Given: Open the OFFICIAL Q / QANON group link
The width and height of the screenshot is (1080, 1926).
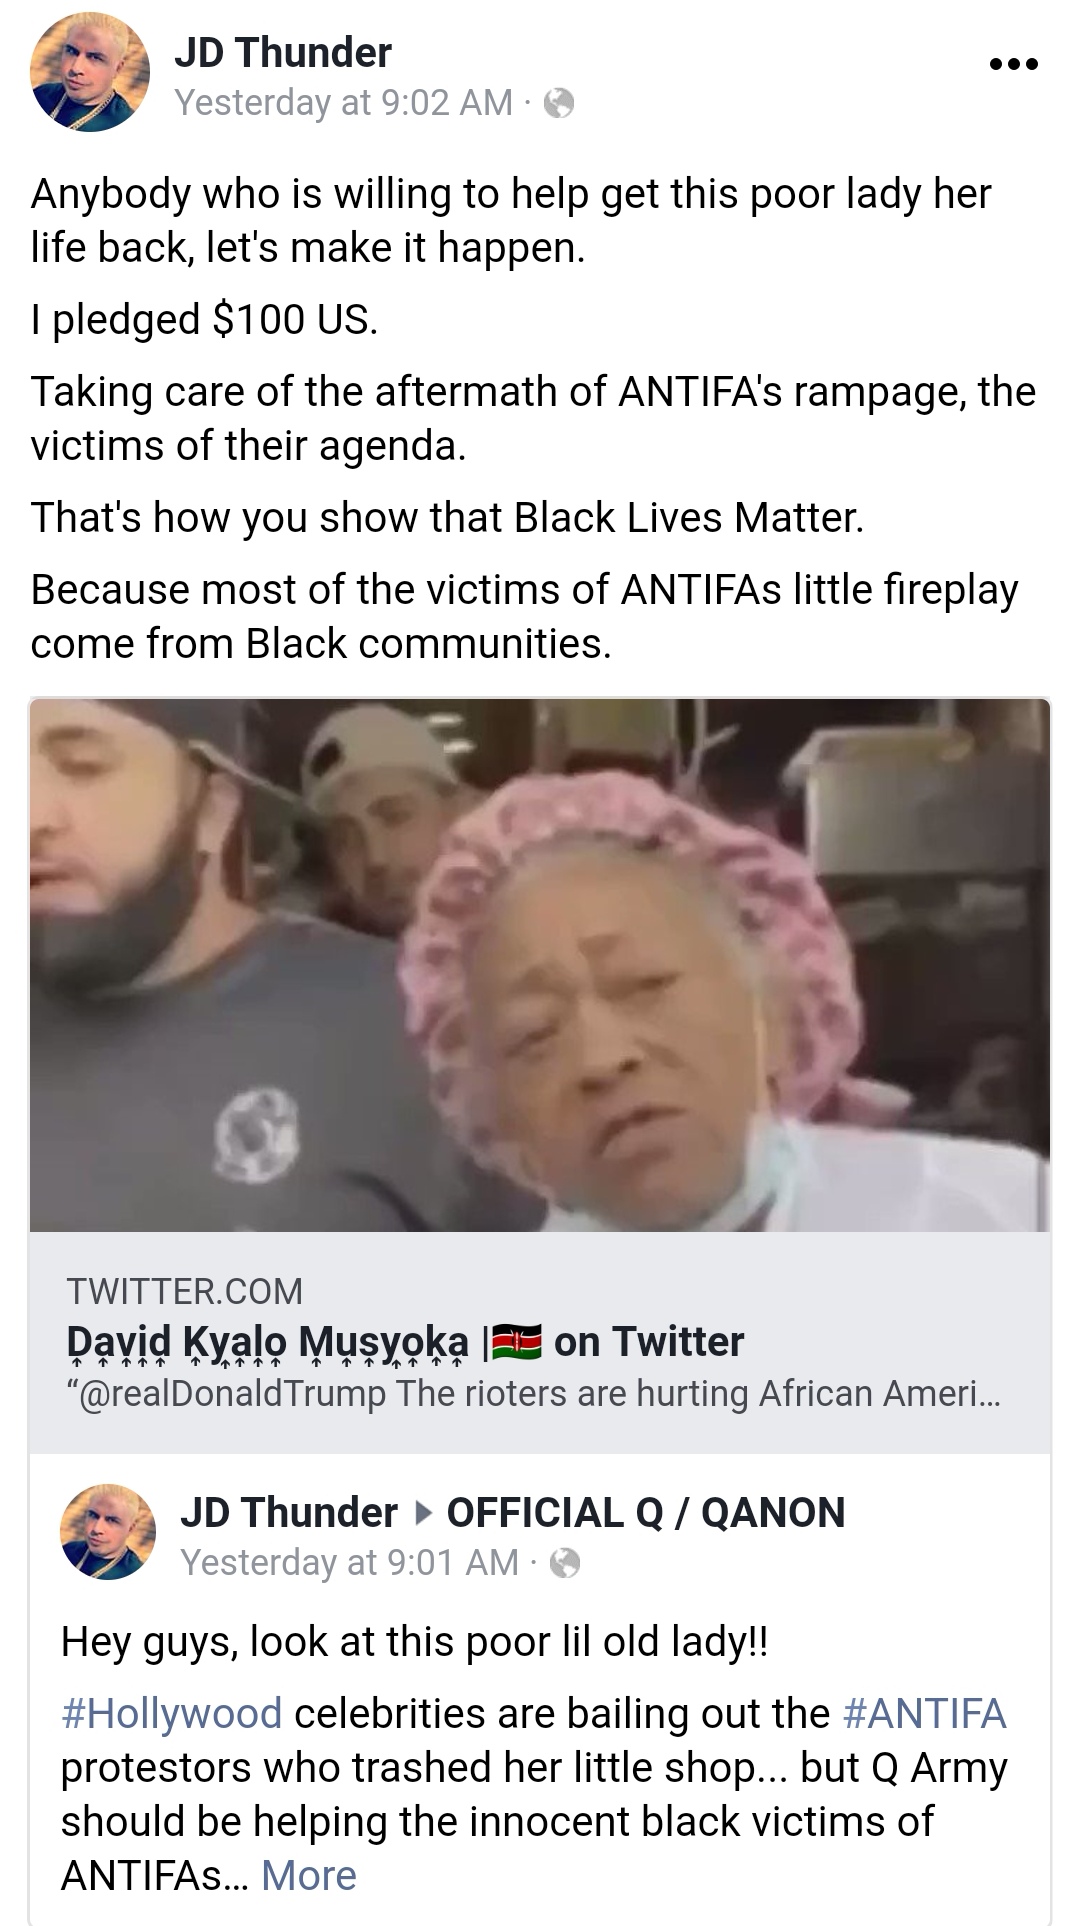Looking at the screenshot, I should 646,1513.
